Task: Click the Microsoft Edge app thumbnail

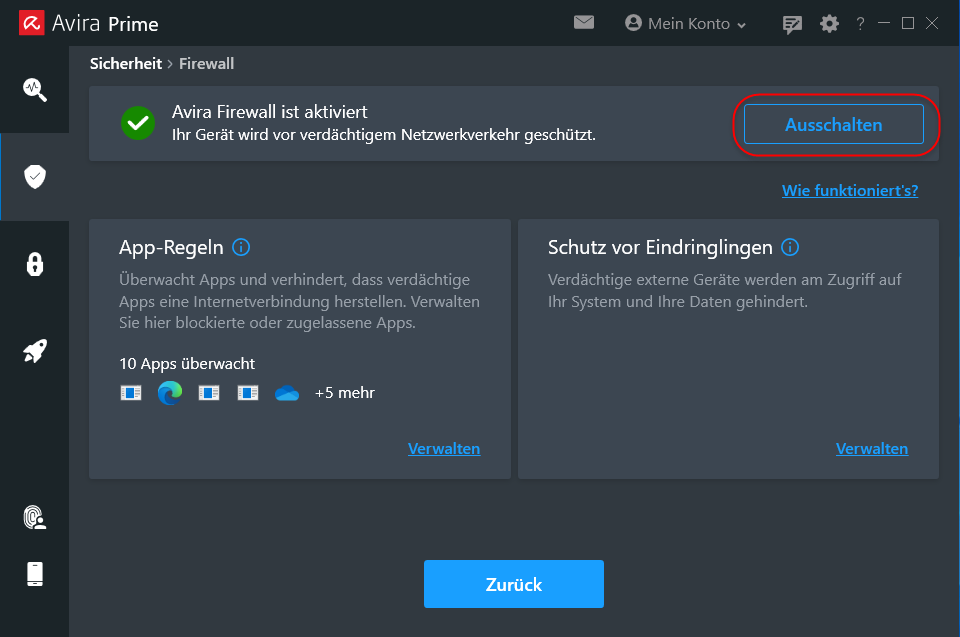Action: 169,392
